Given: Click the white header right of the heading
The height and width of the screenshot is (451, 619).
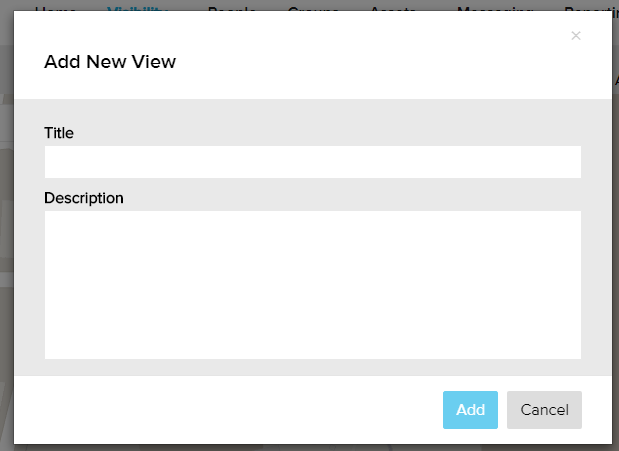Looking at the screenshot, I should click(x=380, y=62).
